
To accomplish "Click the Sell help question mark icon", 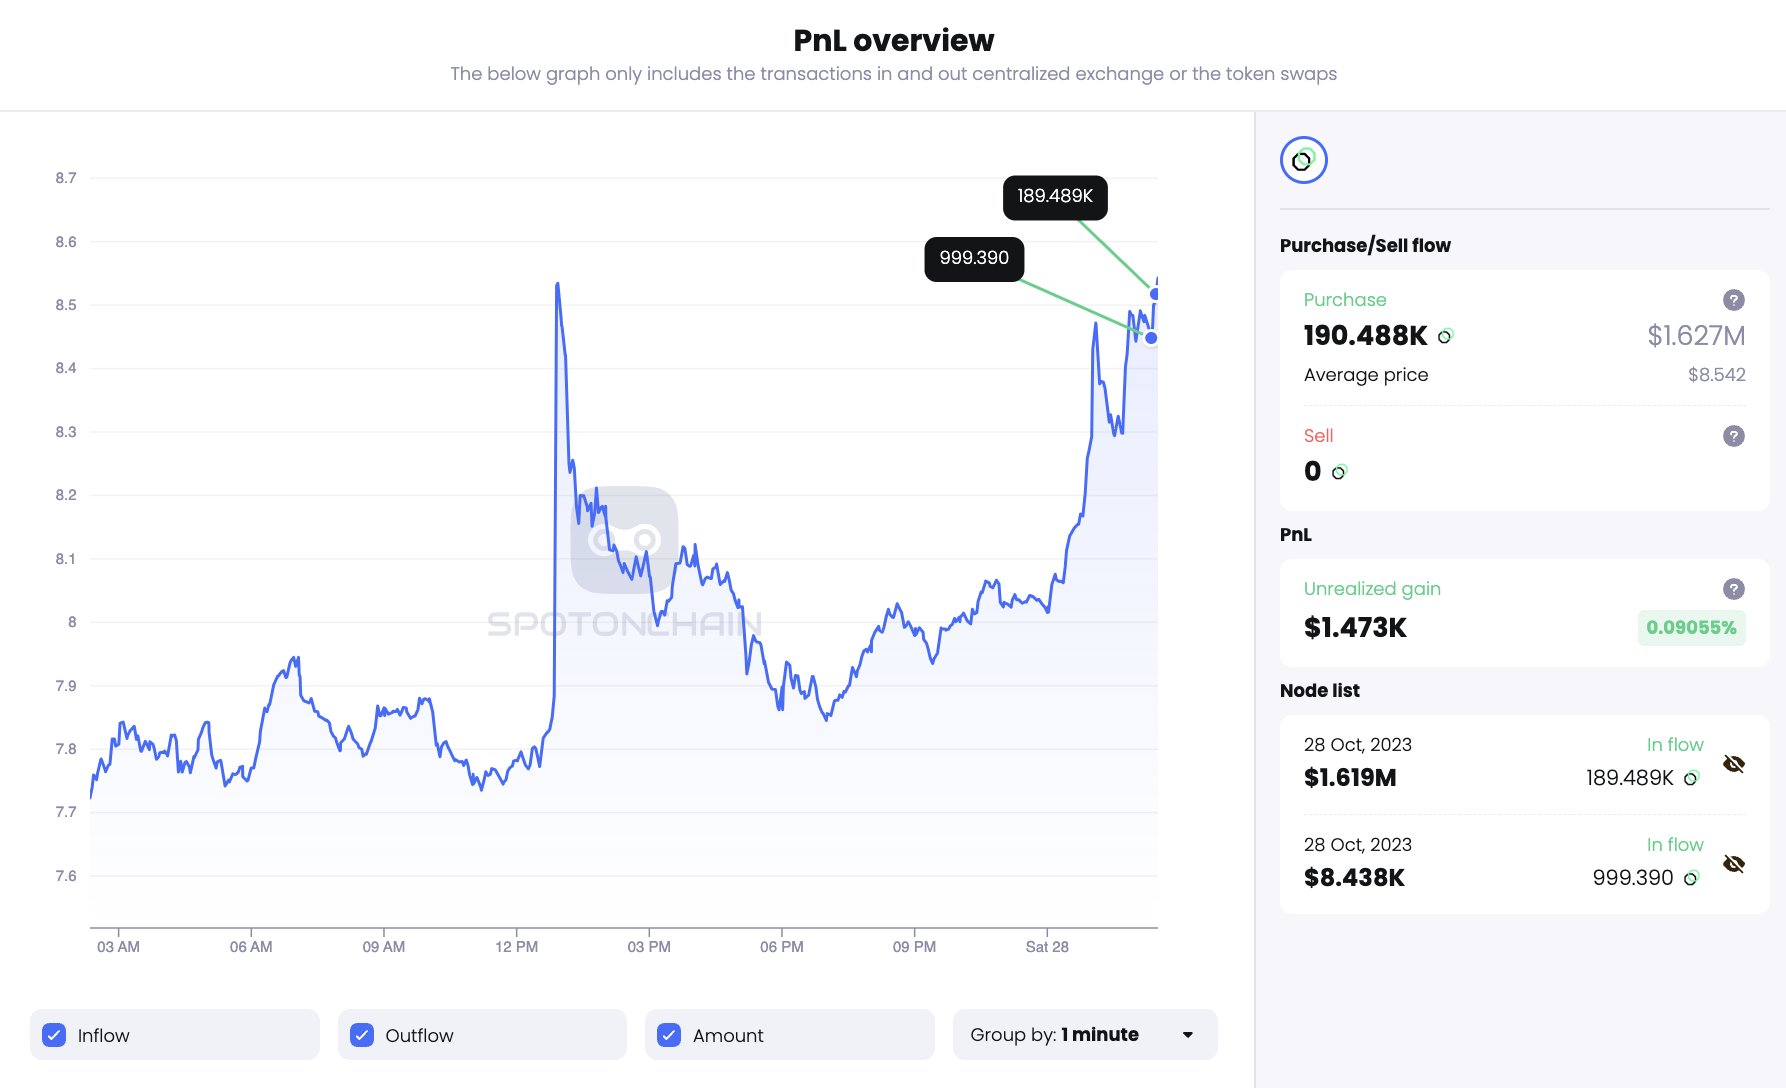I will (x=1734, y=436).
